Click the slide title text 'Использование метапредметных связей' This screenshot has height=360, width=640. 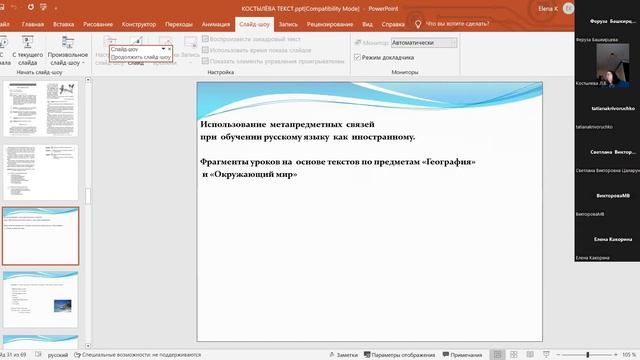tap(287, 124)
